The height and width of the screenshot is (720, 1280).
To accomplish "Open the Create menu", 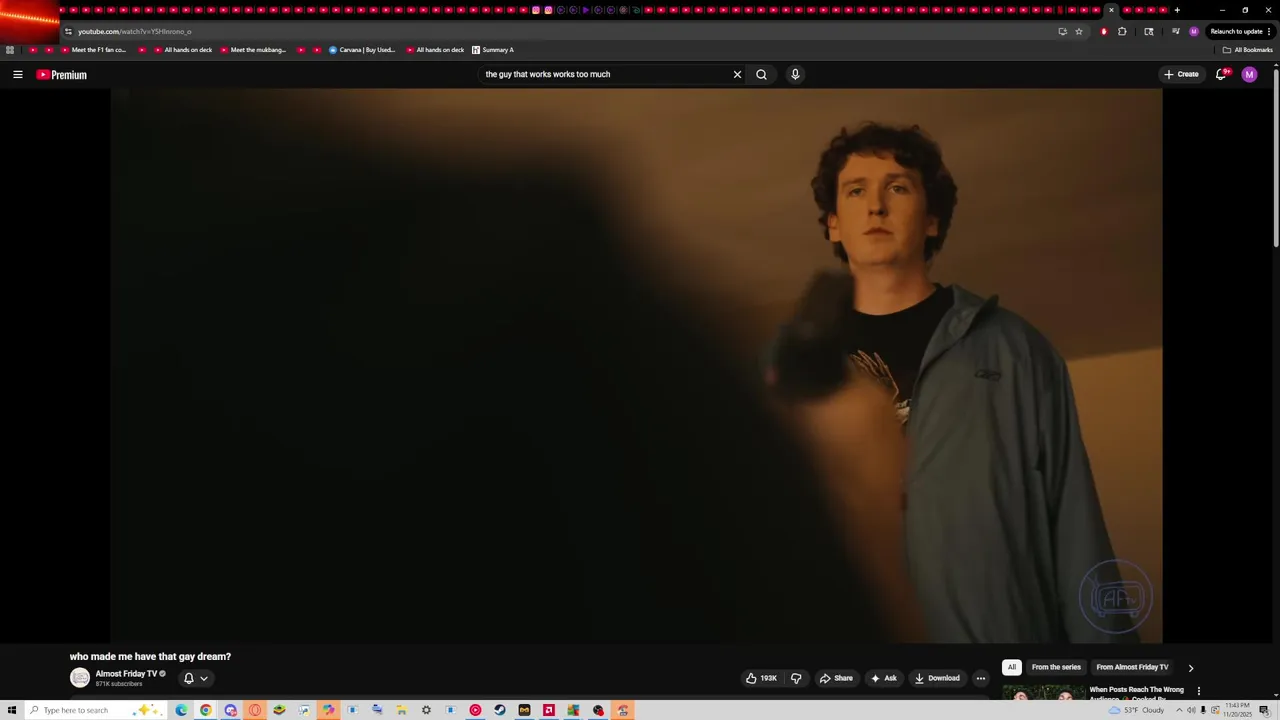I will point(1181,74).
